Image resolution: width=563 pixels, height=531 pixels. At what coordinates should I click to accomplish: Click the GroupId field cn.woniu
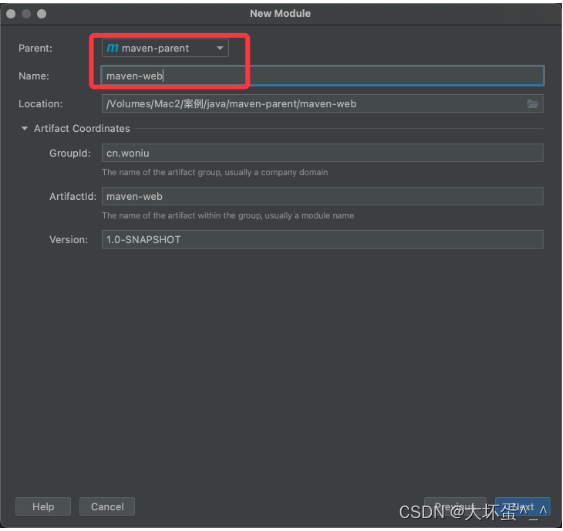pyautogui.click(x=323, y=153)
